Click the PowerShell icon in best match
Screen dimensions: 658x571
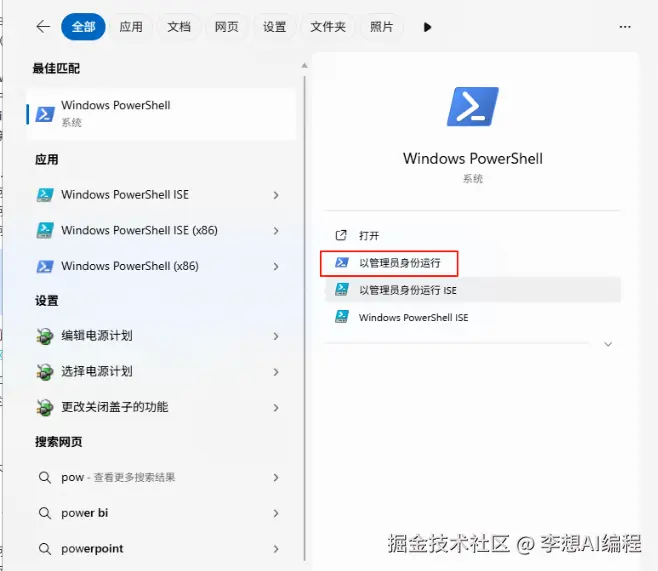(45, 114)
